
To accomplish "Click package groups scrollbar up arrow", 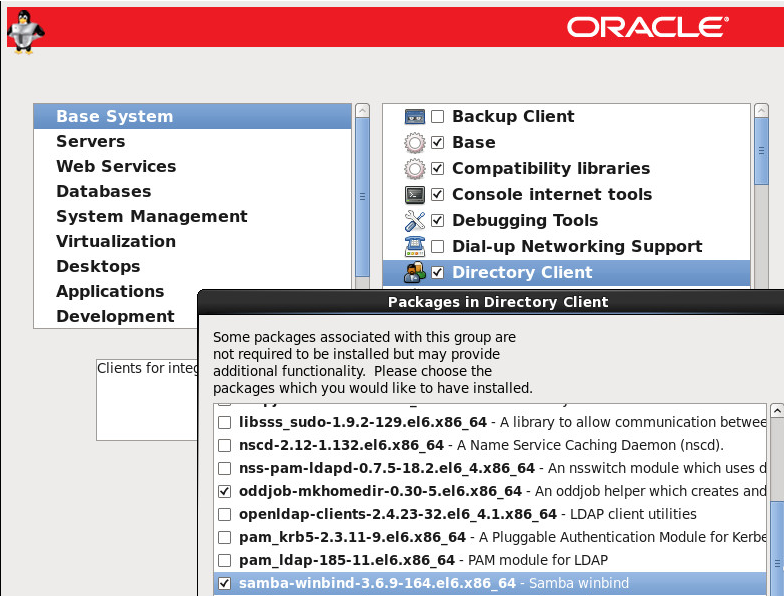I will [x=762, y=110].
